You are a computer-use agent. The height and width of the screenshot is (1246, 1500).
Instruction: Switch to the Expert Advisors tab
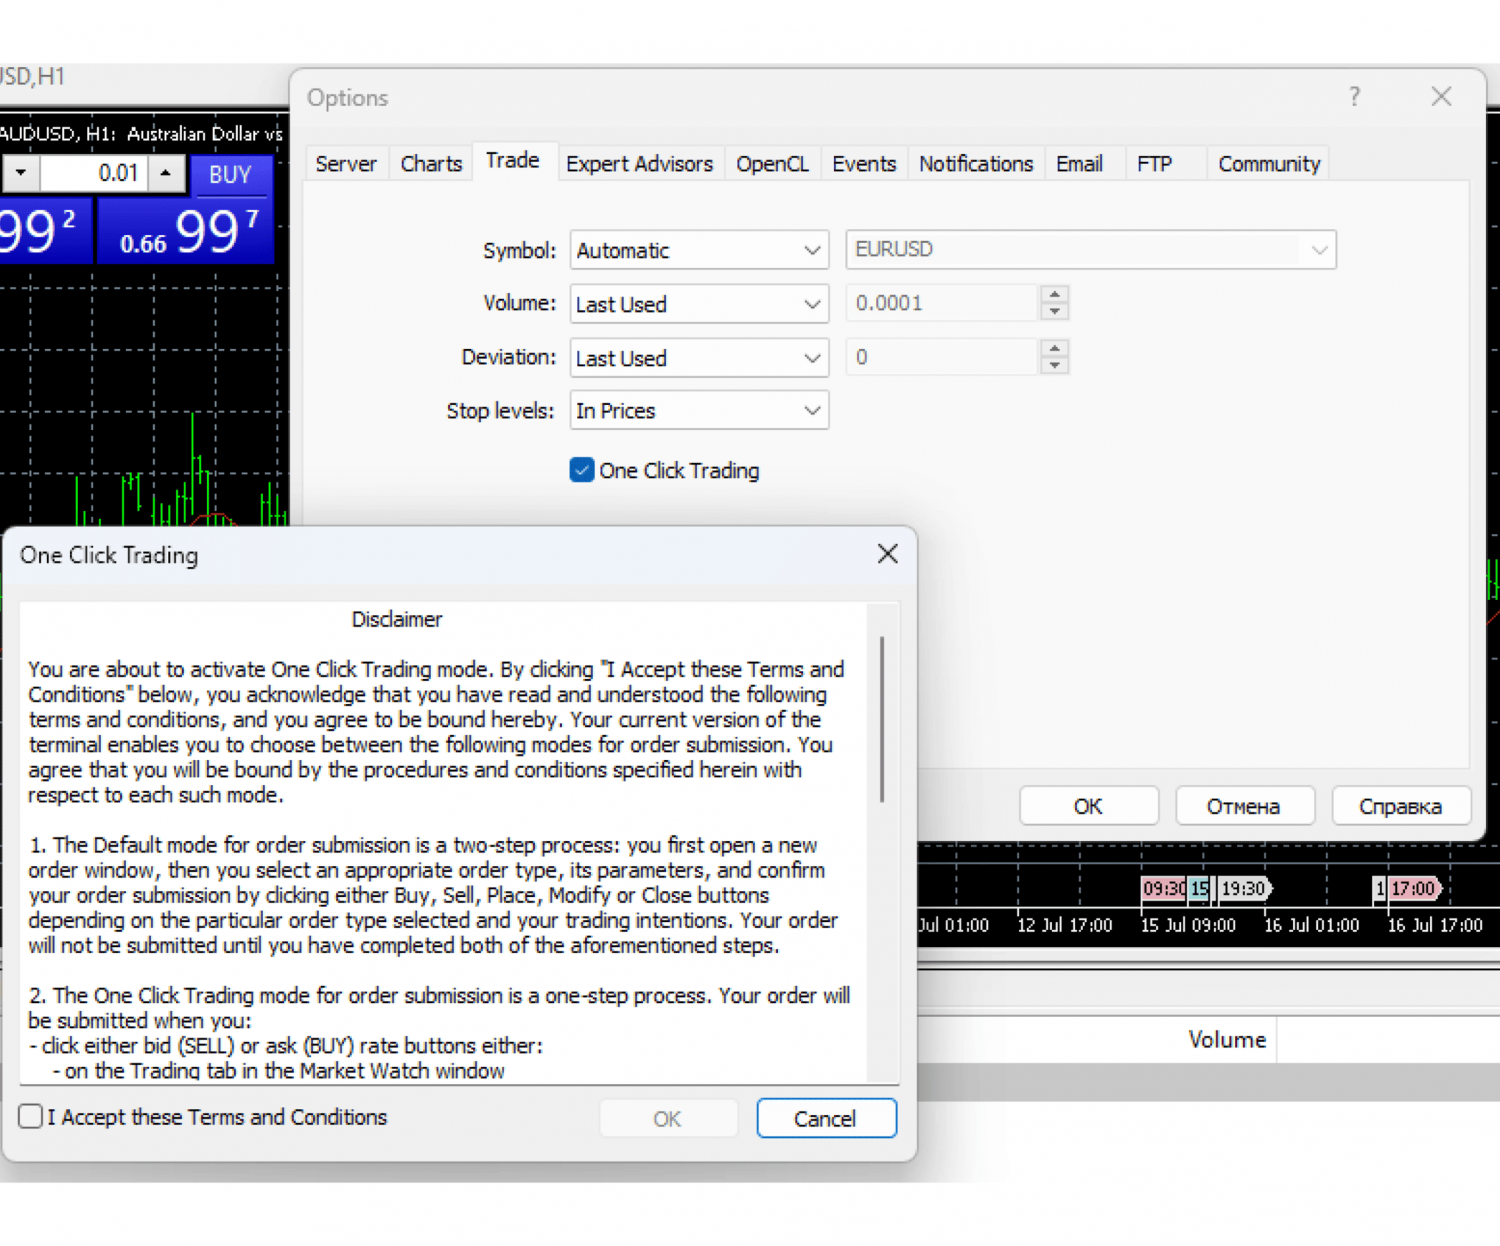(639, 164)
